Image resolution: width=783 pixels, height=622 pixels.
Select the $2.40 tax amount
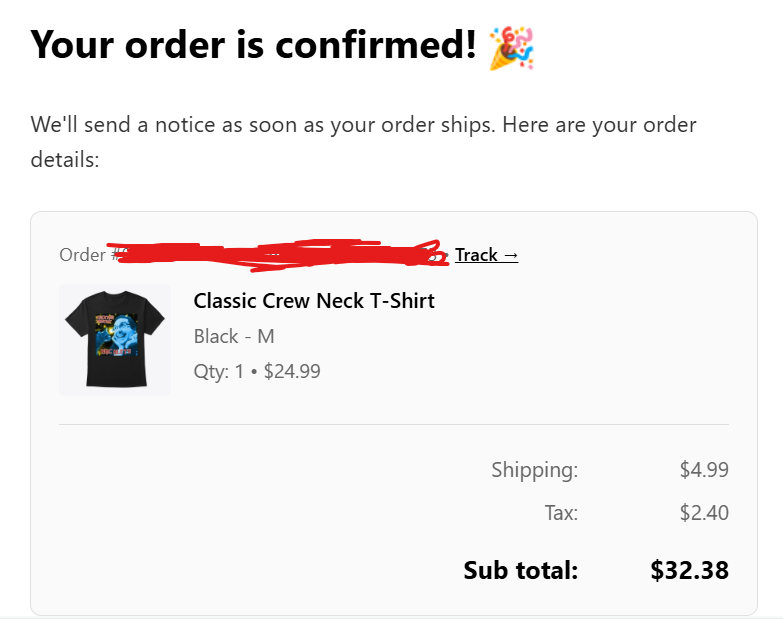(x=703, y=513)
